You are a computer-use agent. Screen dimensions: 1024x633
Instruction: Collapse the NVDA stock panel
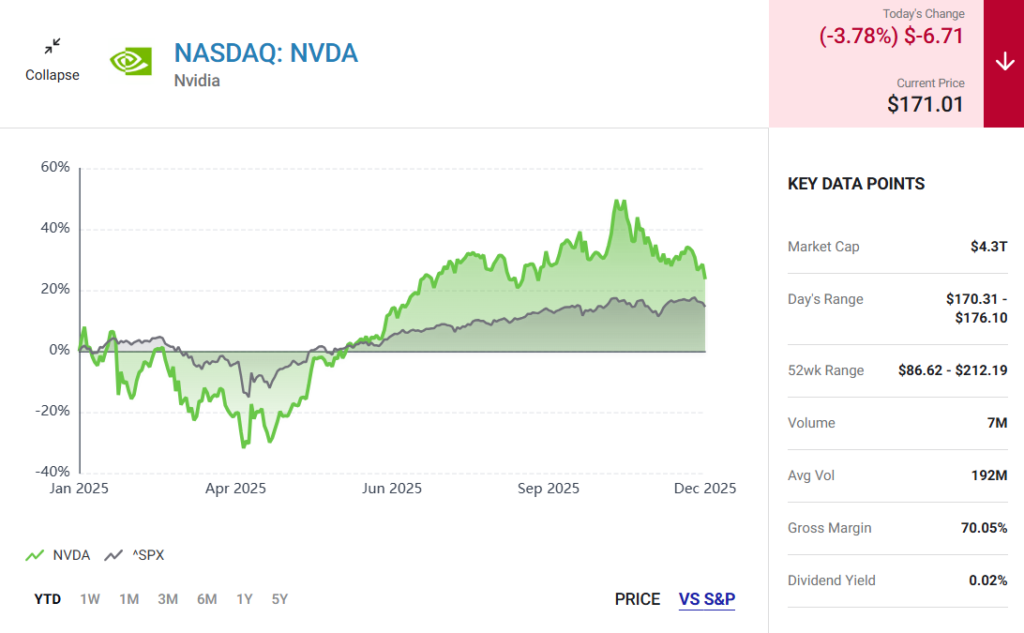click(52, 75)
